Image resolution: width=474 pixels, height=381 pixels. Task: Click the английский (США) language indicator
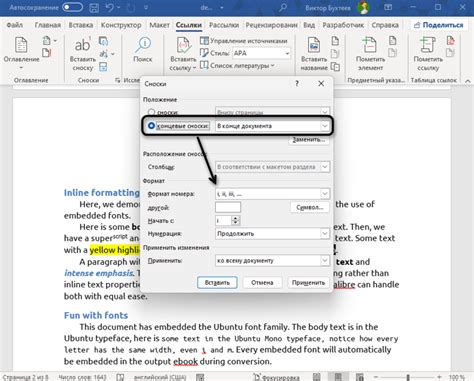(160, 377)
